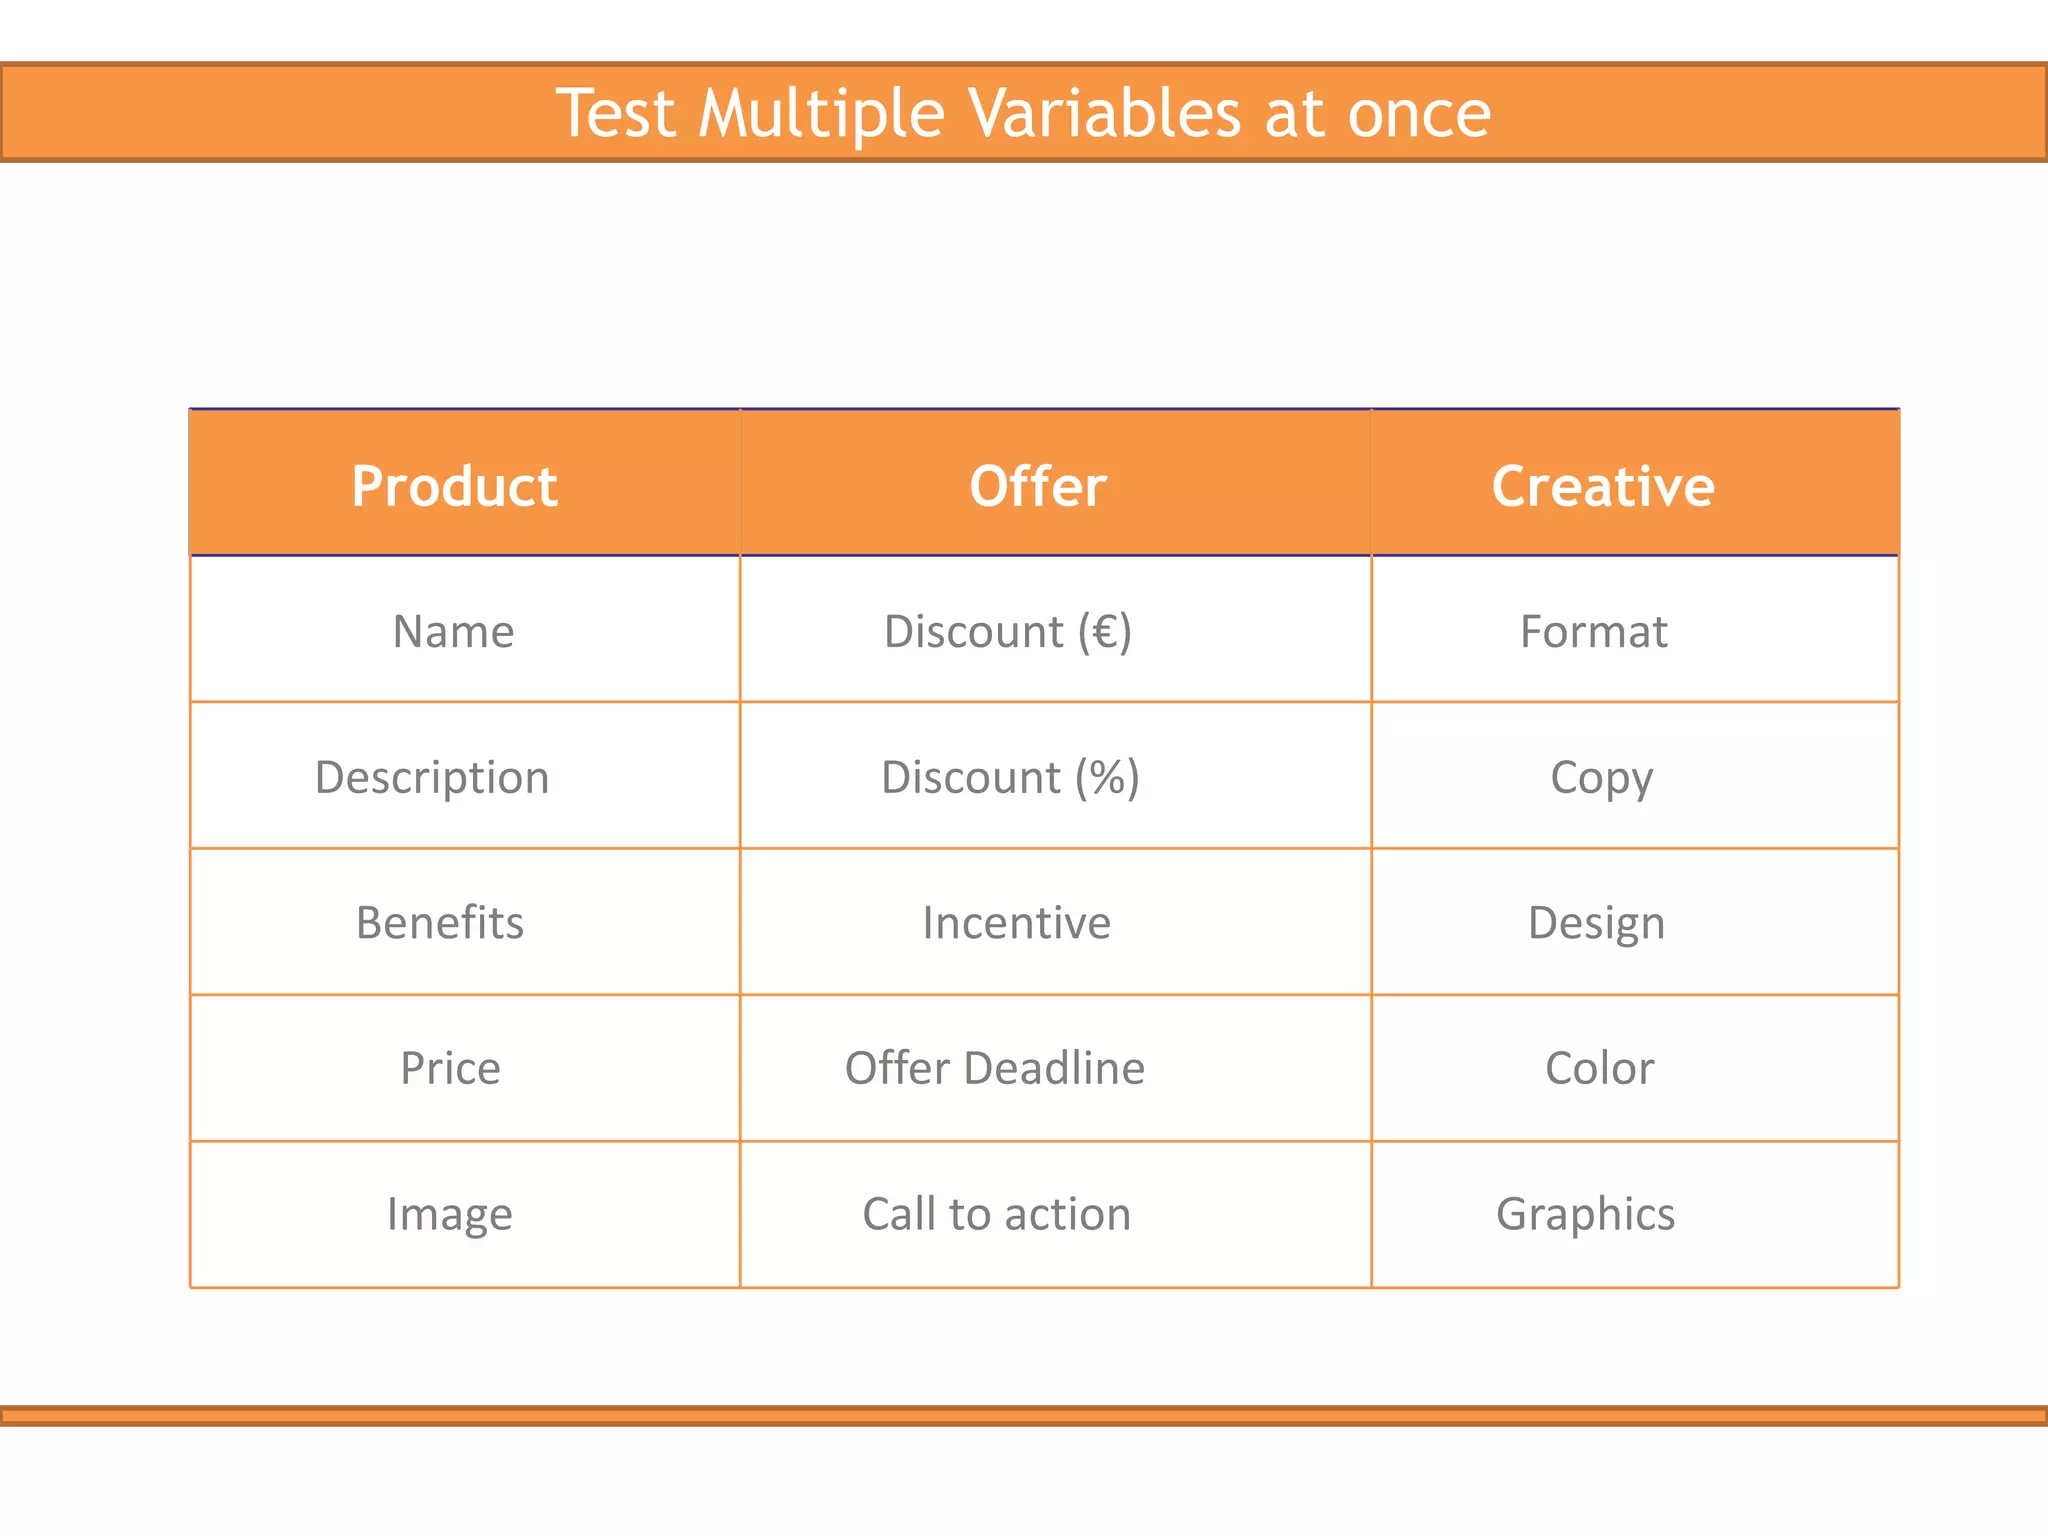Click the Discount (€) cell
This screenshot has width=2048, height=1536.
coord(1008,631)
